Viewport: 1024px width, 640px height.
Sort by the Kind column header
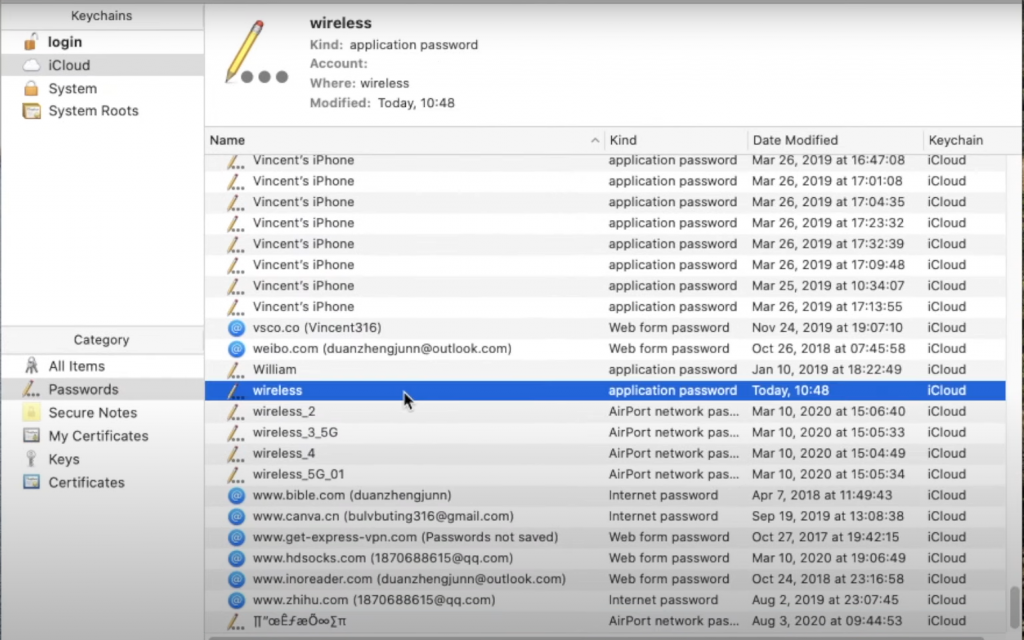(x=623, y=140)
